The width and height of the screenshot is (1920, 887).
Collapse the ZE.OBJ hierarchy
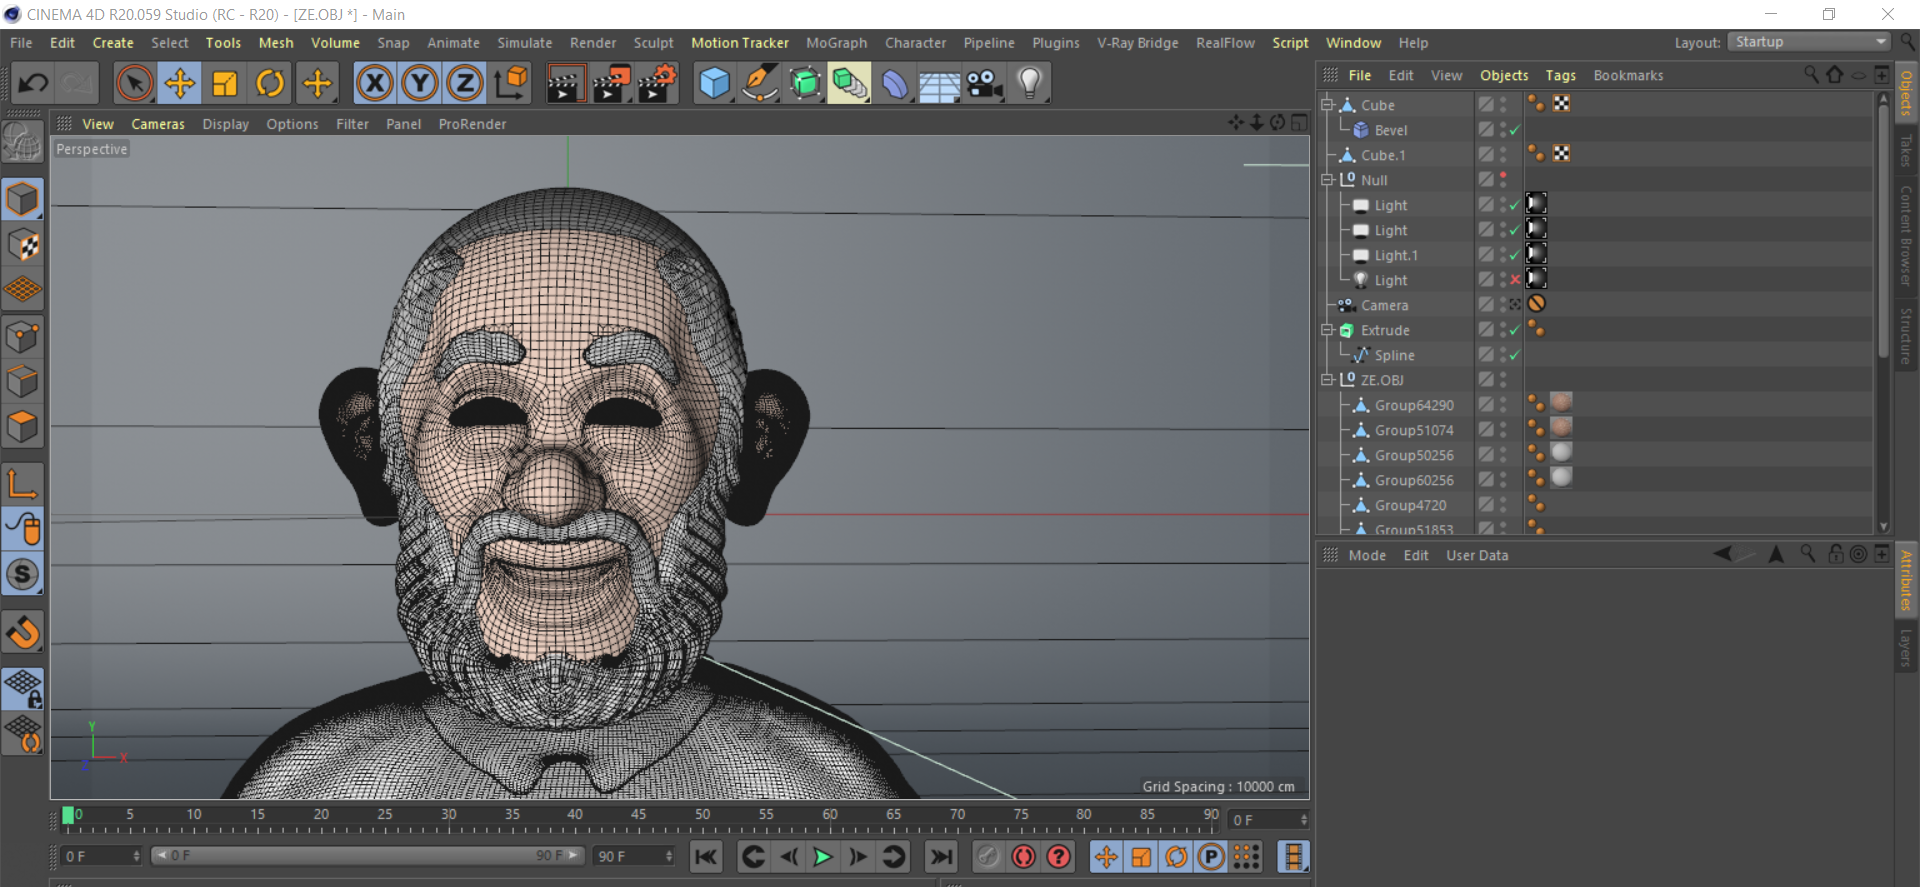(1327, 380)
